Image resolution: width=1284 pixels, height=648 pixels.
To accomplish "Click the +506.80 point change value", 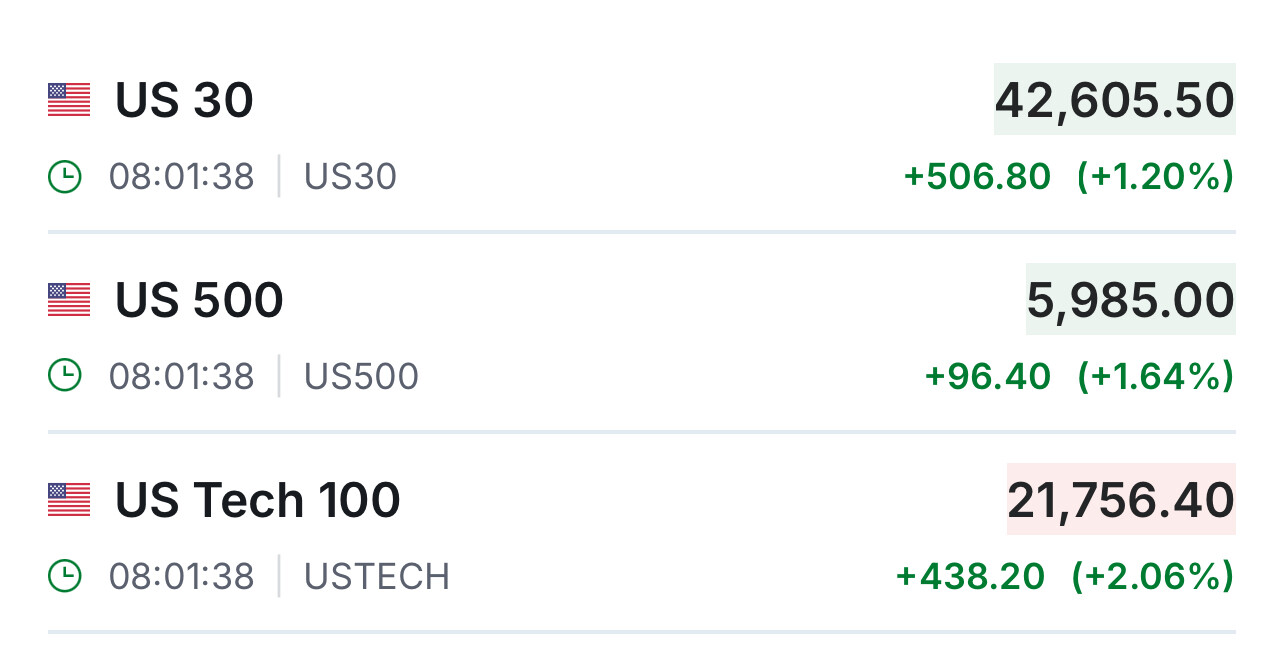I will 977,177.
